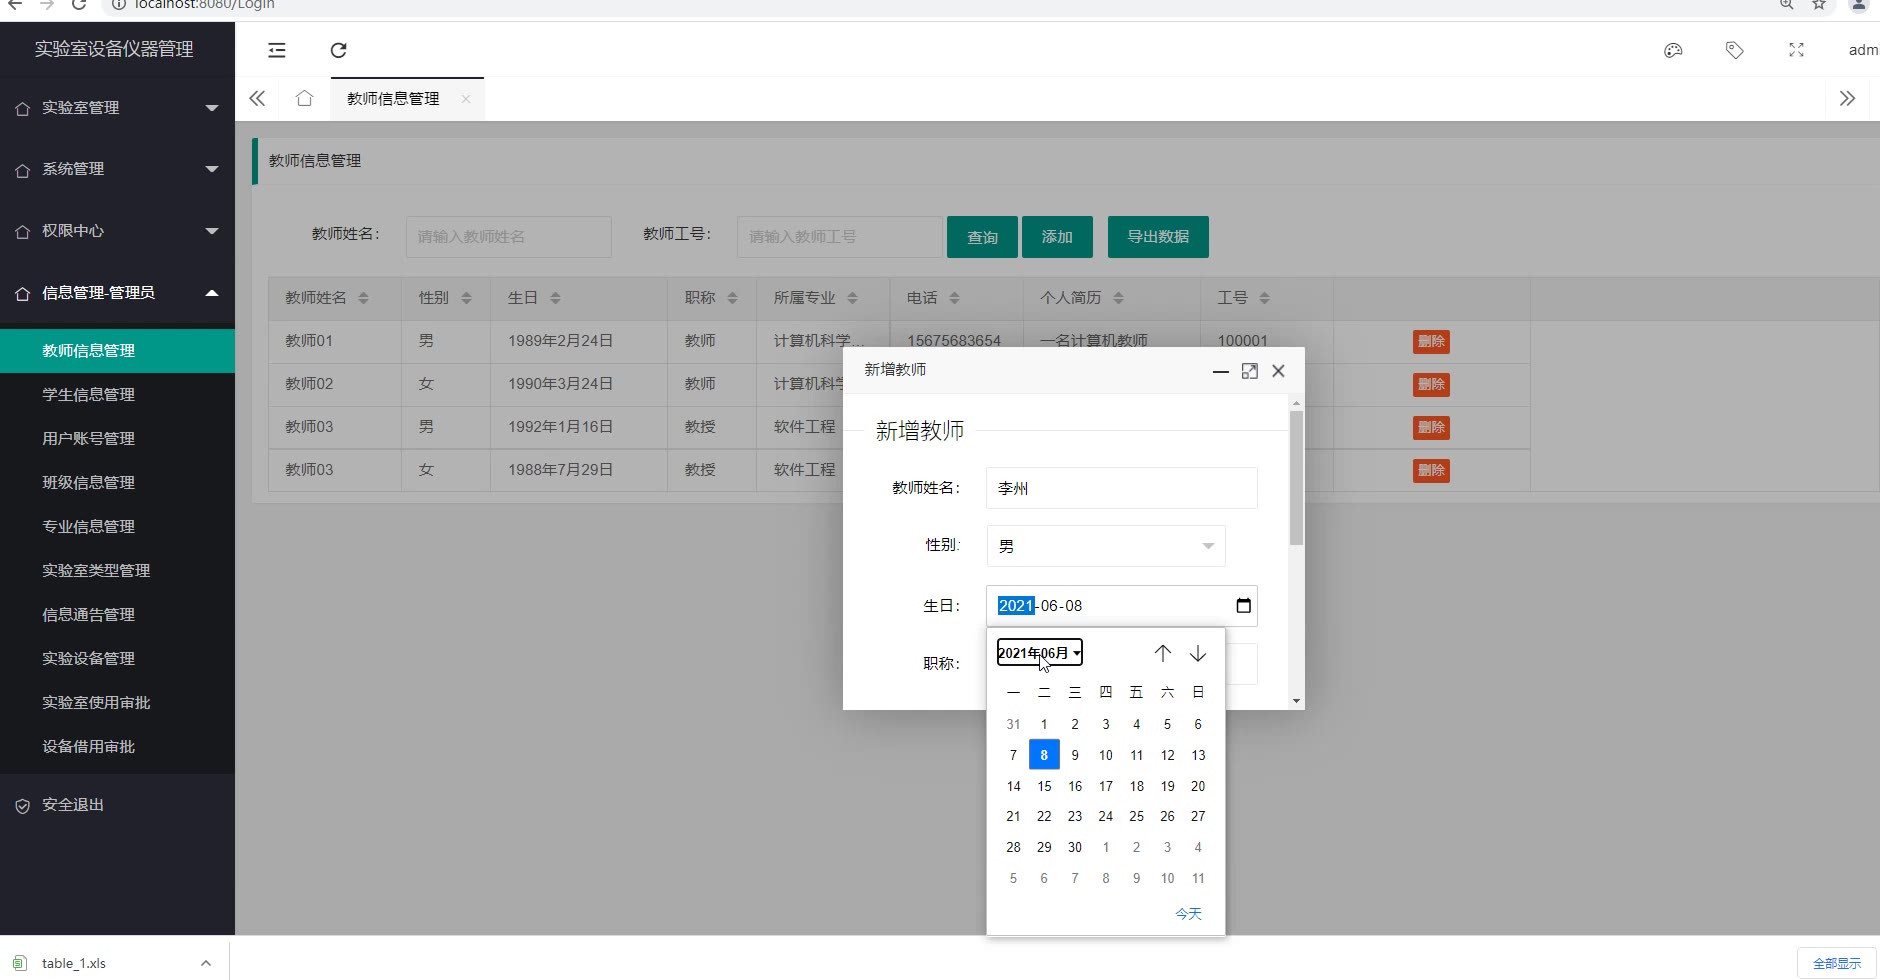Open the gender dropdown in the form
The image size is (1880, 980).
click(1105, 546)
